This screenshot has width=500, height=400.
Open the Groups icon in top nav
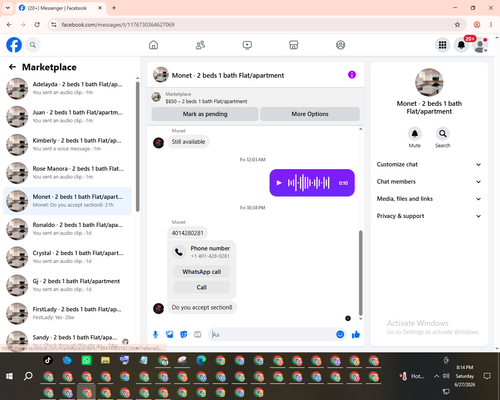pyautogui.click(x=340, y=45)
